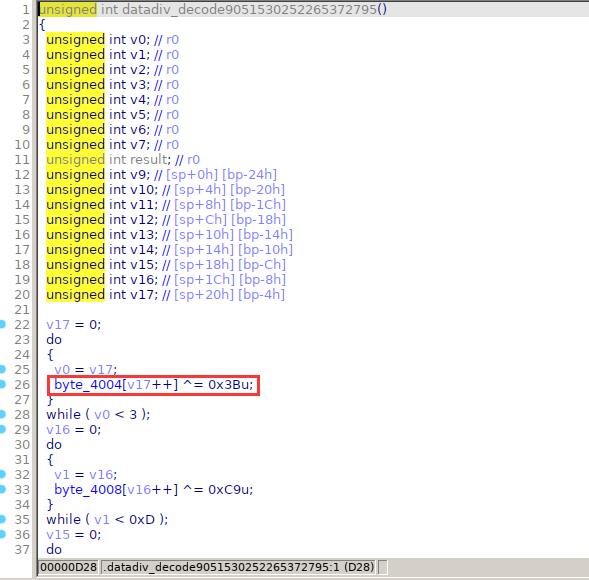589x580 pixels.
Task: Toggle breakpoint dot at line 25
Action: click(2, 369)
